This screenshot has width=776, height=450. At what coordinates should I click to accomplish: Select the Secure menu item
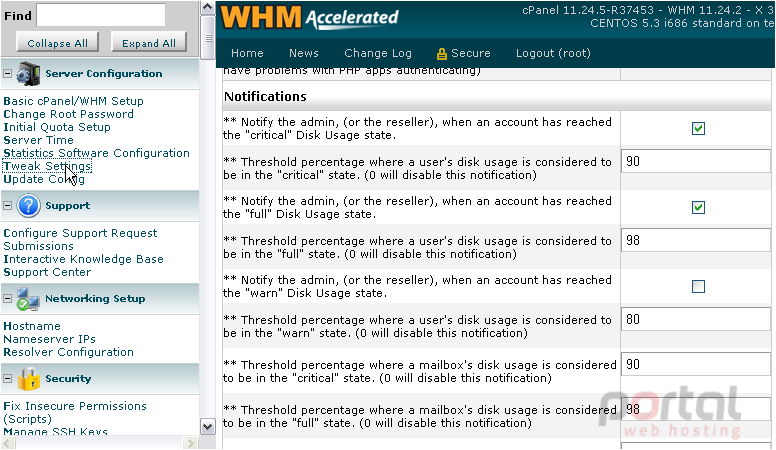pos(470,53)
